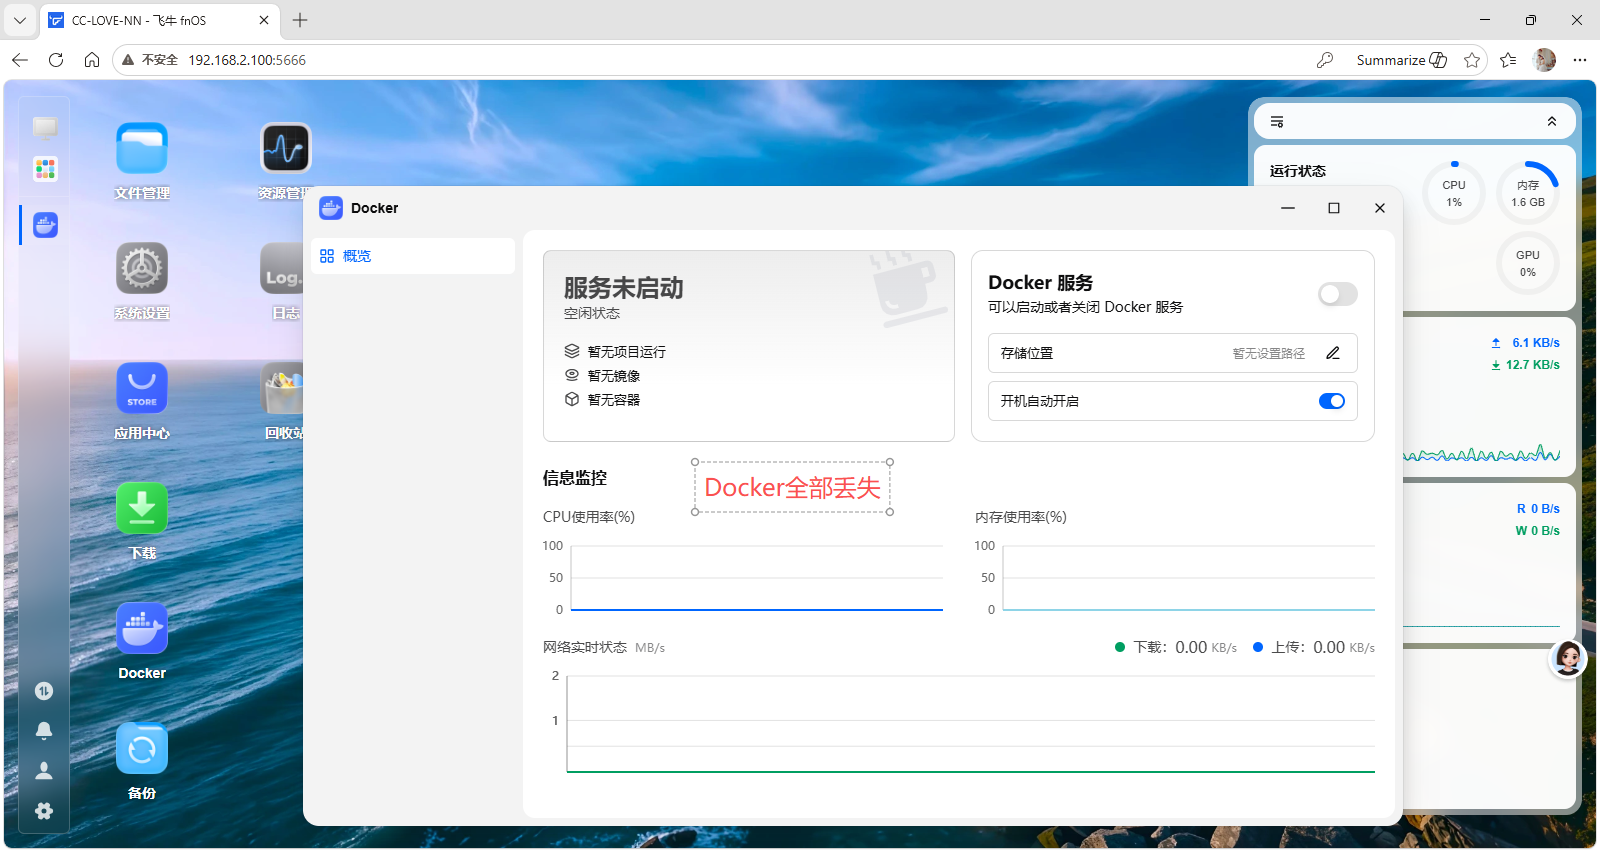Click the Summarize button in address bar
Image resolution: width=1600 pixels, height=852 pixels.
[1401, 60]
